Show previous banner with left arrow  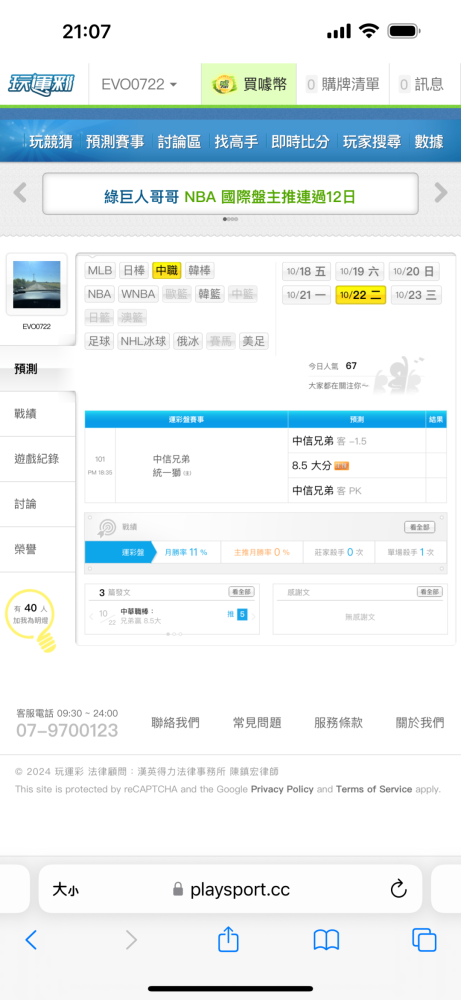20,193
